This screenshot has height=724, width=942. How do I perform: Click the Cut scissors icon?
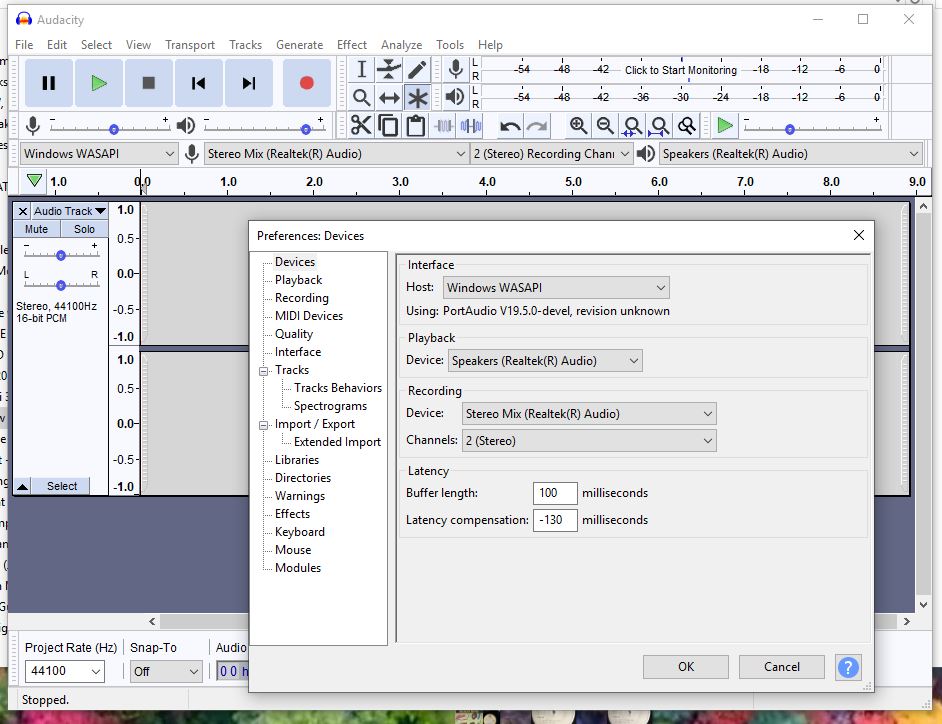361,126
